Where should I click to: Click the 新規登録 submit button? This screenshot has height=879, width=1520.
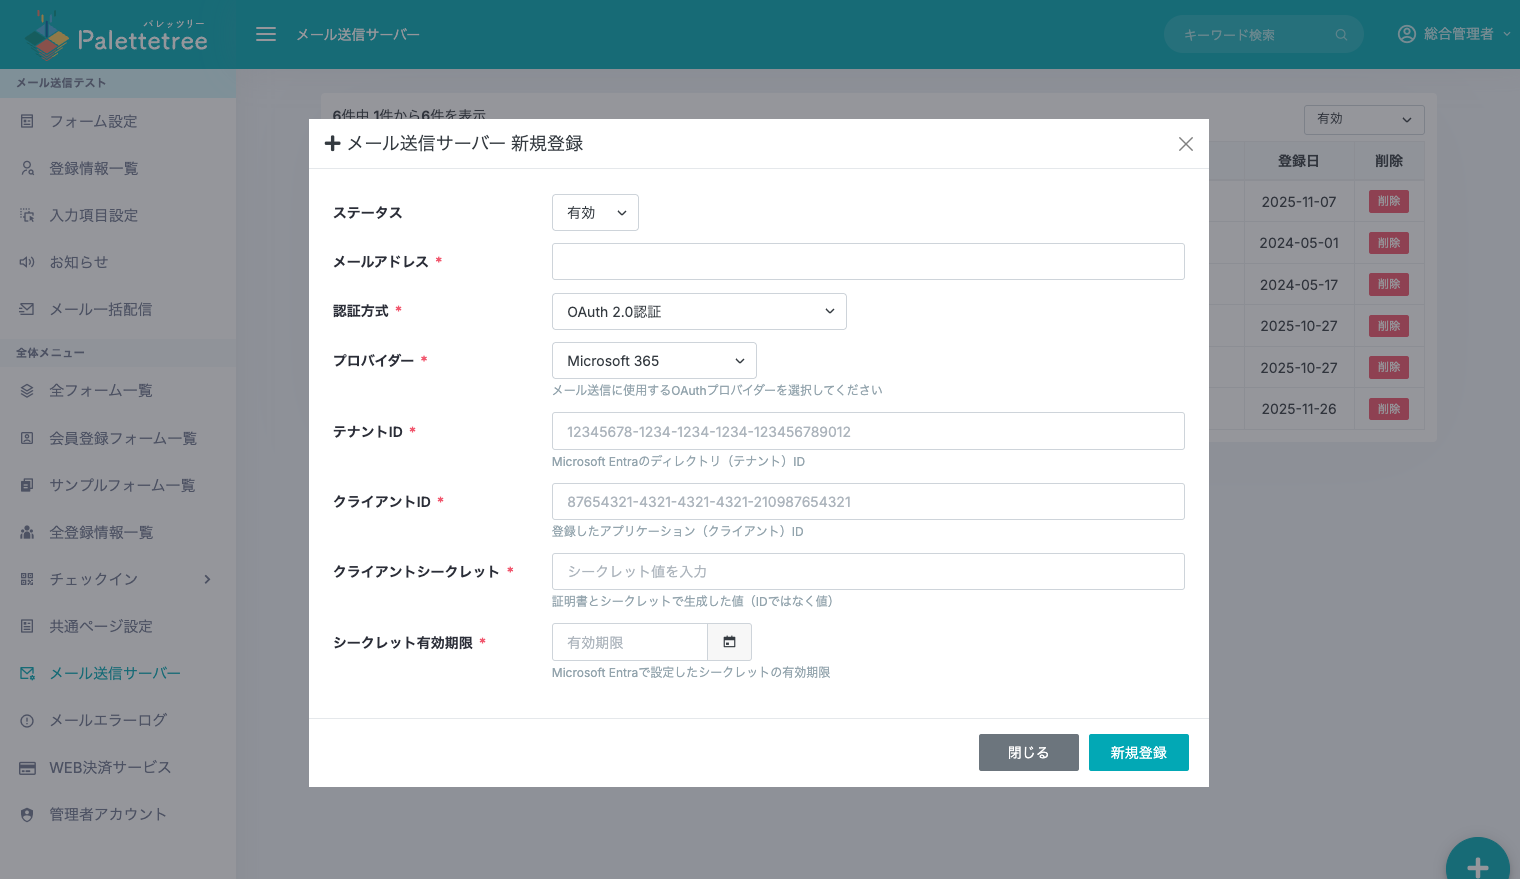pyautogui.click(x=1138, y=752)
